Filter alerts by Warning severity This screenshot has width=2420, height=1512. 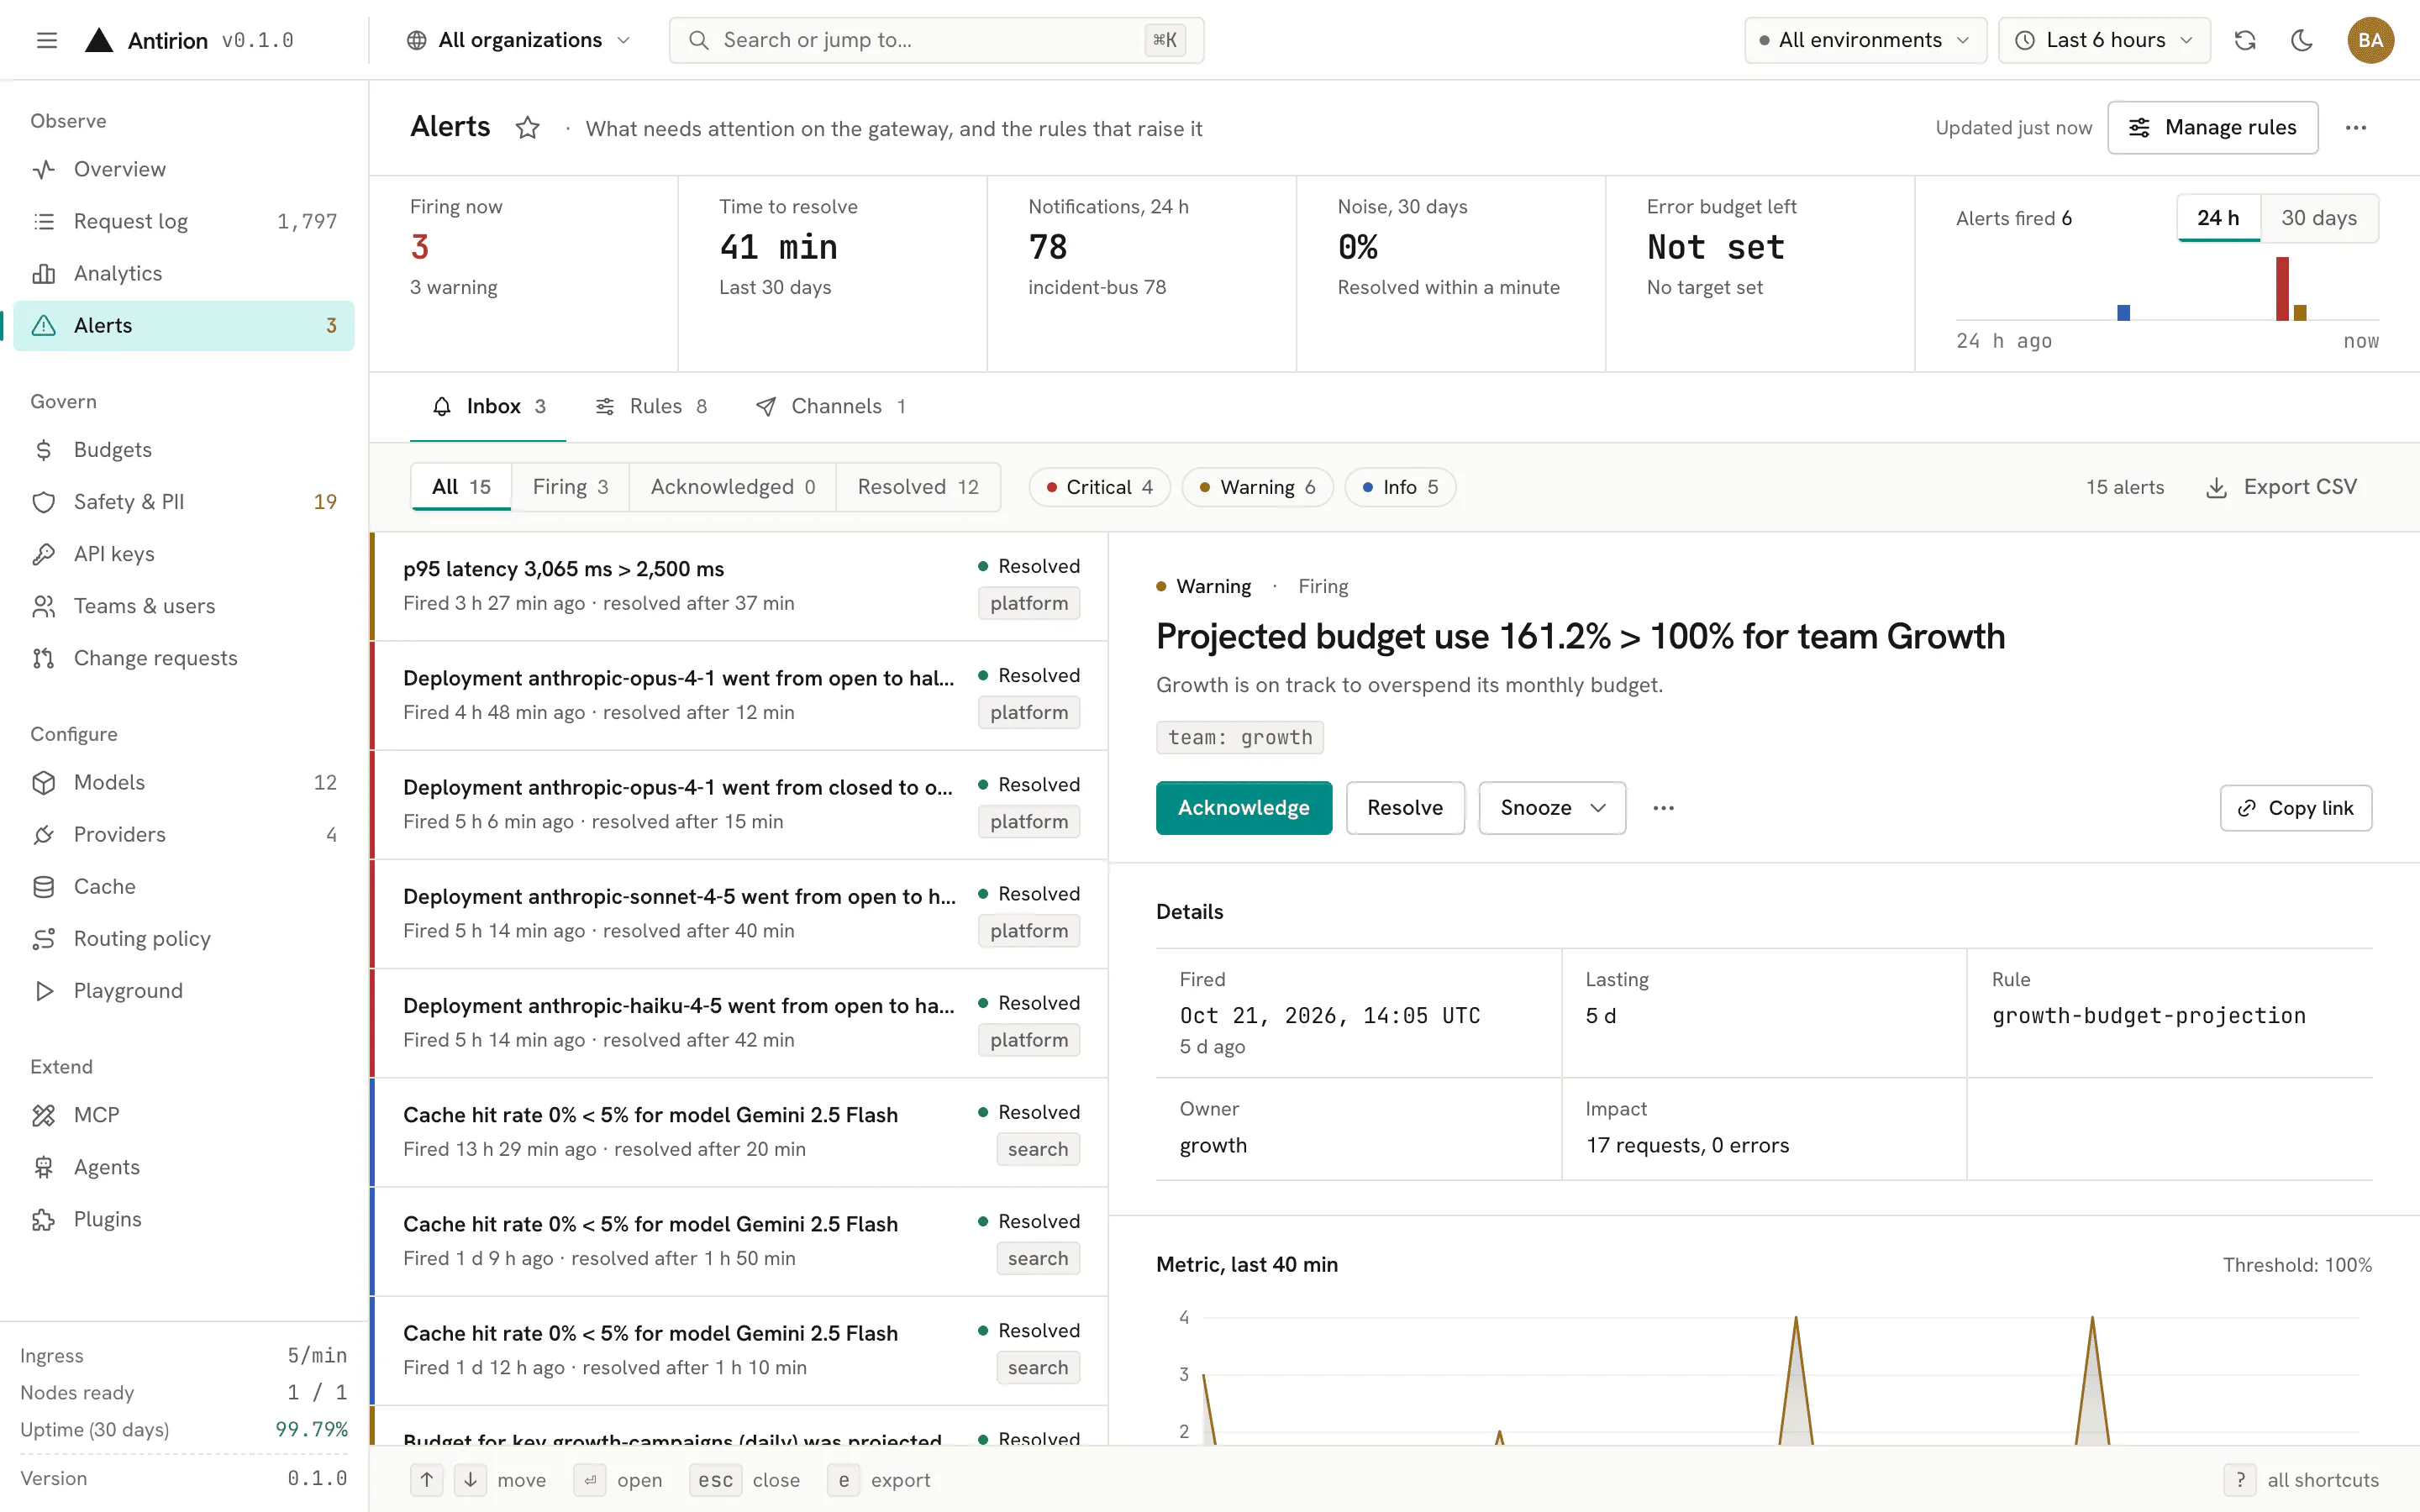click(1257, 487)
